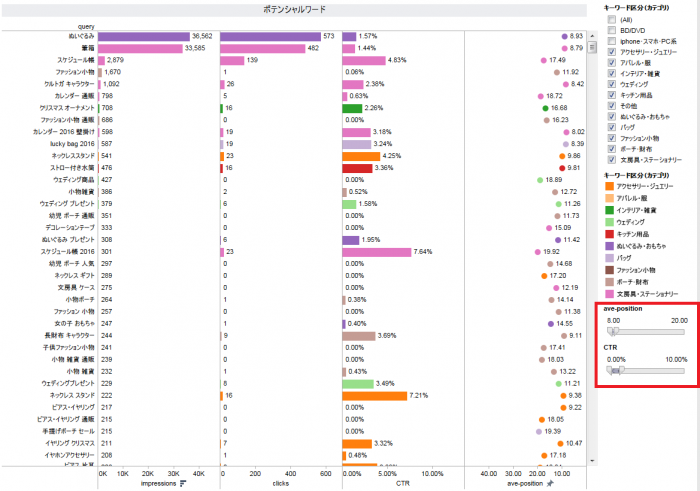Click the query label イヤリング クリスマス

[x=70, y=444]
